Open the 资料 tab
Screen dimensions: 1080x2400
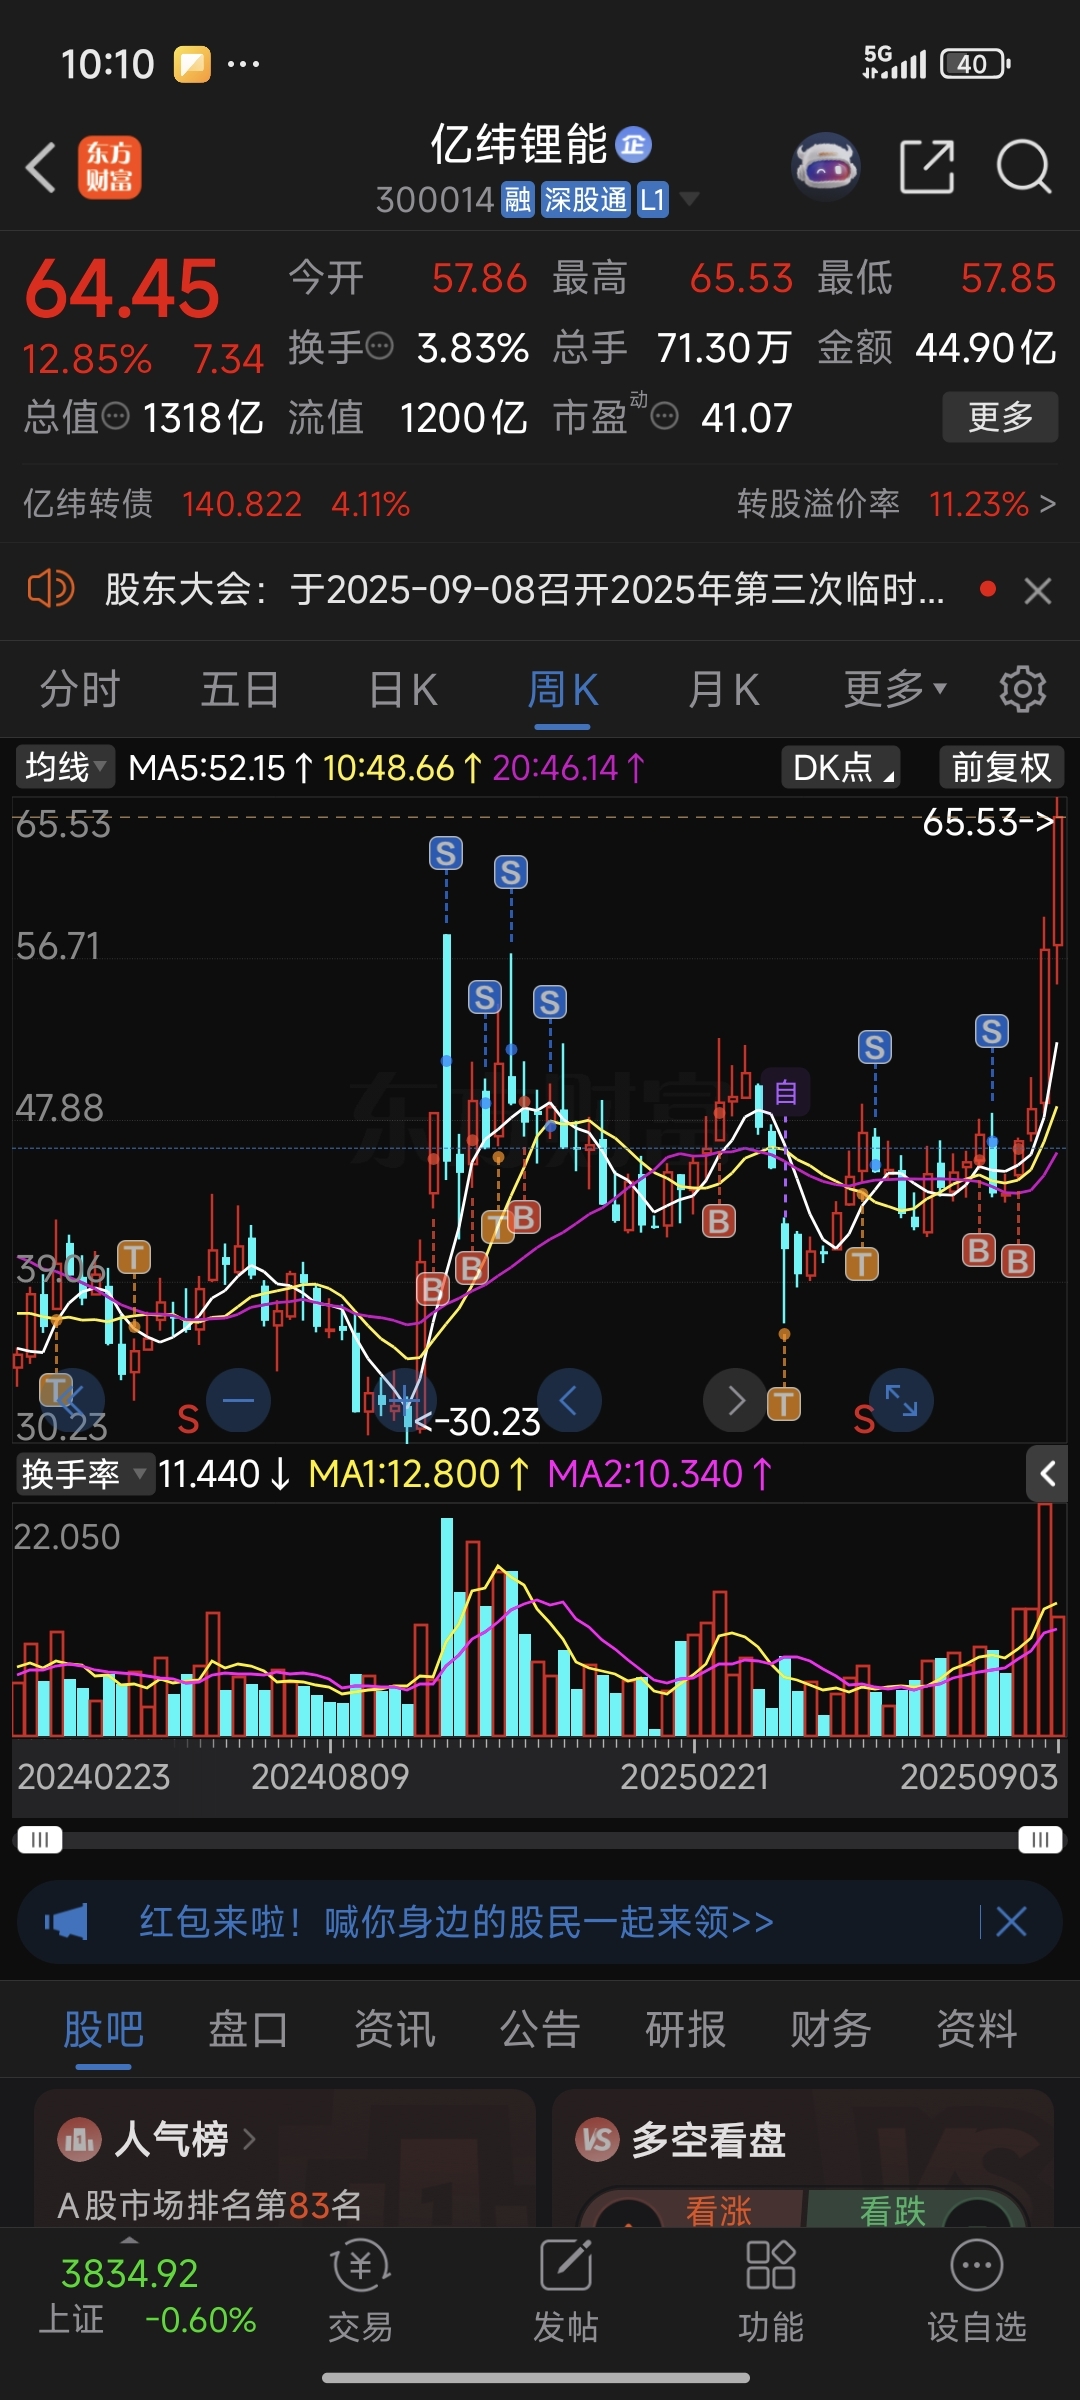point(976,2029)
